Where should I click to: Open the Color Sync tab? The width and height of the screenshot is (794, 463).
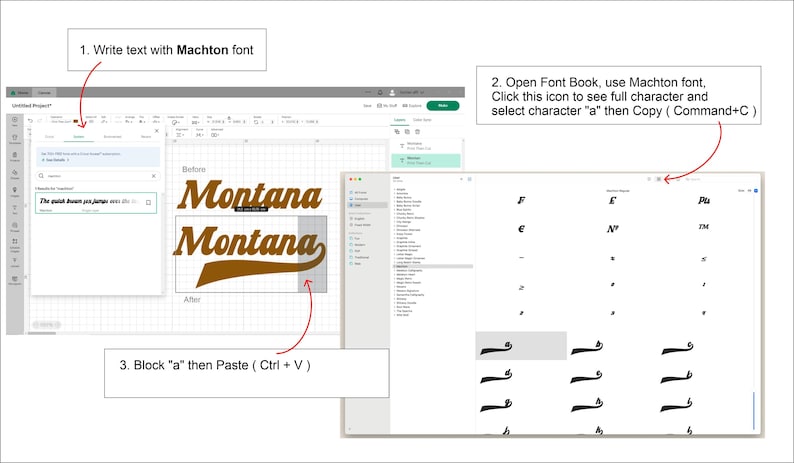tap(422, 120)
